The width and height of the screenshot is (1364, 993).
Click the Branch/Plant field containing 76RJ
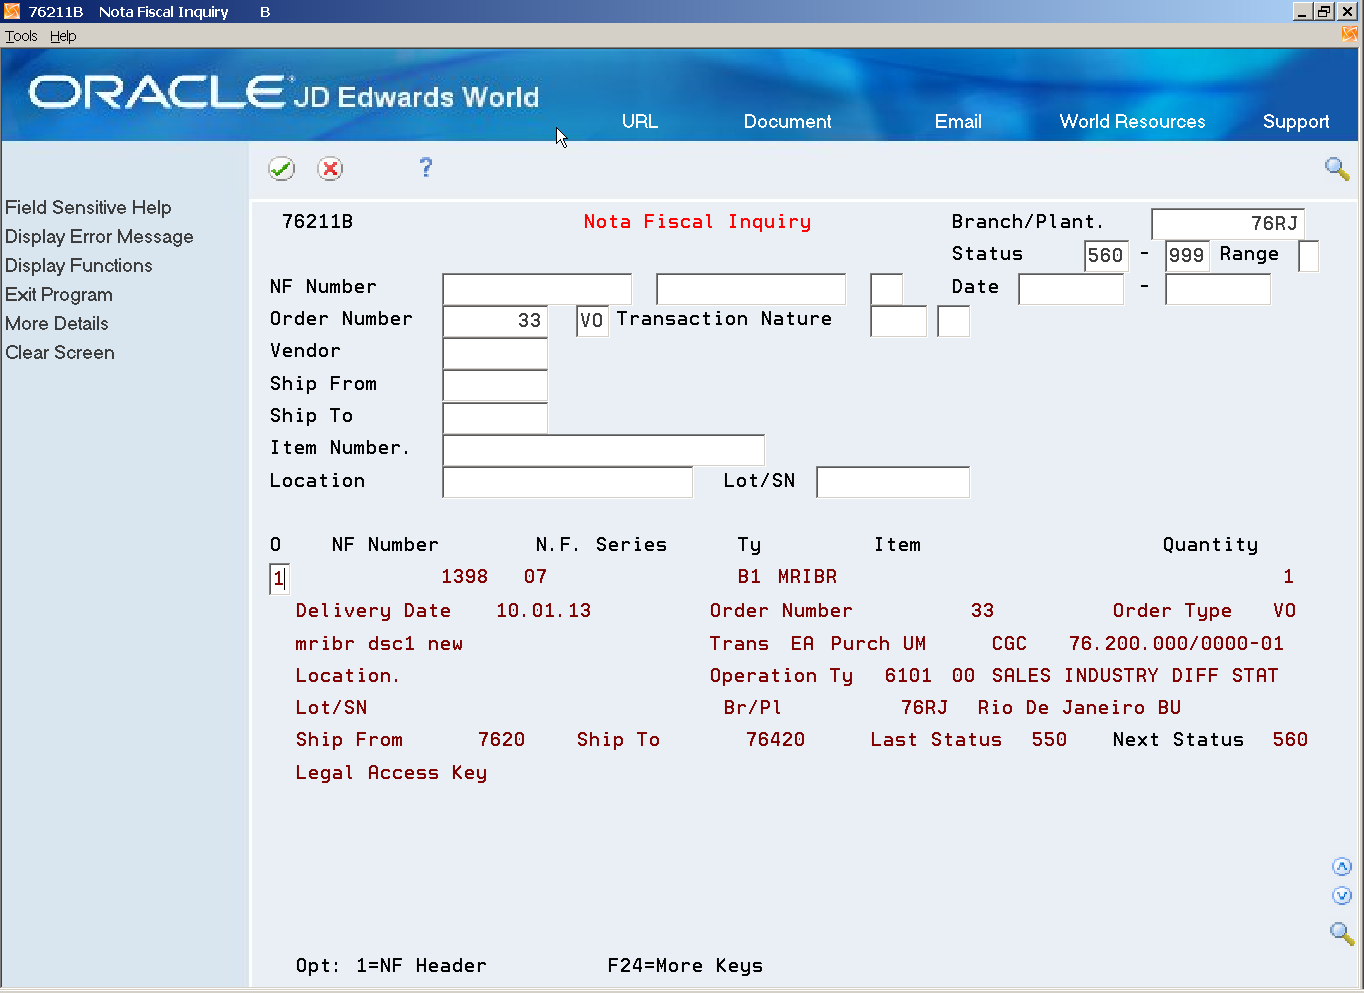[1228, 223]
